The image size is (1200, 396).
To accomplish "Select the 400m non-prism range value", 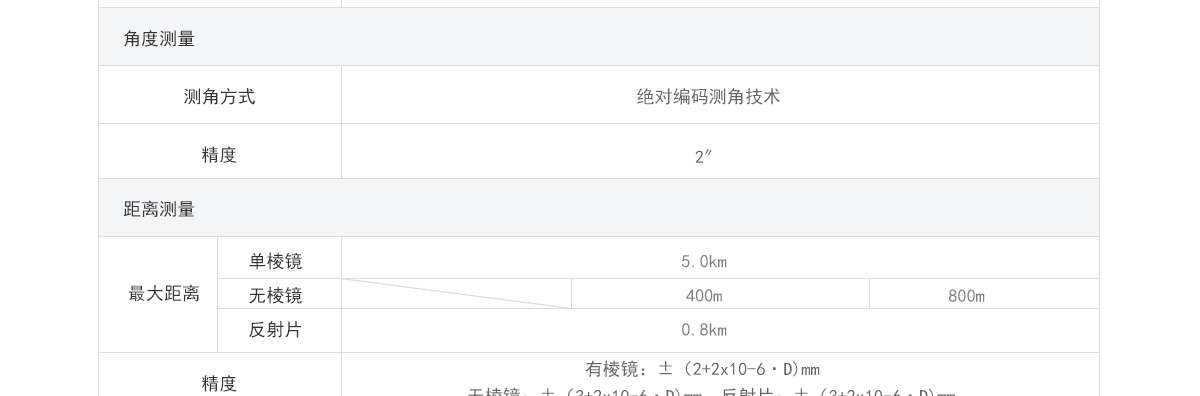I will (704, 296).
